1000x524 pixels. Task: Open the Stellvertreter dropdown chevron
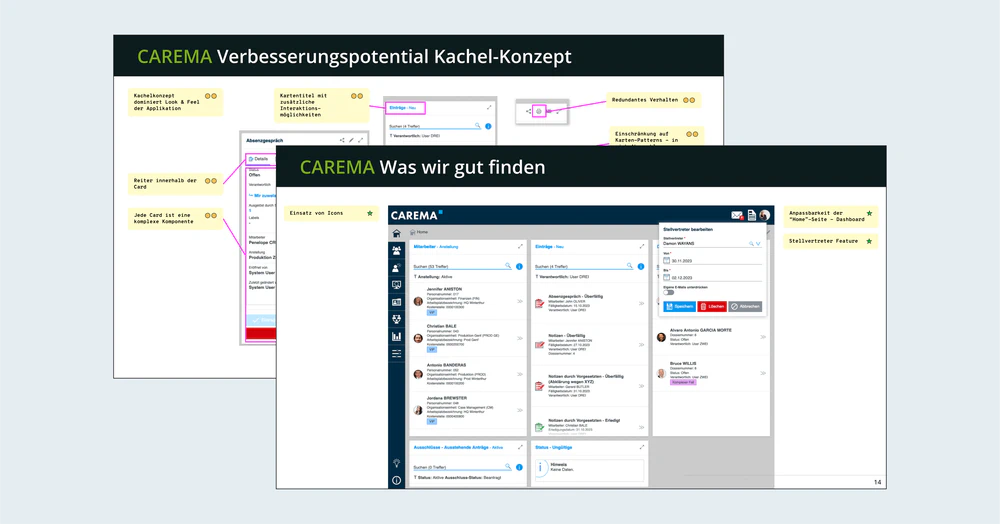pyautogui.click(x=758, y=243)
